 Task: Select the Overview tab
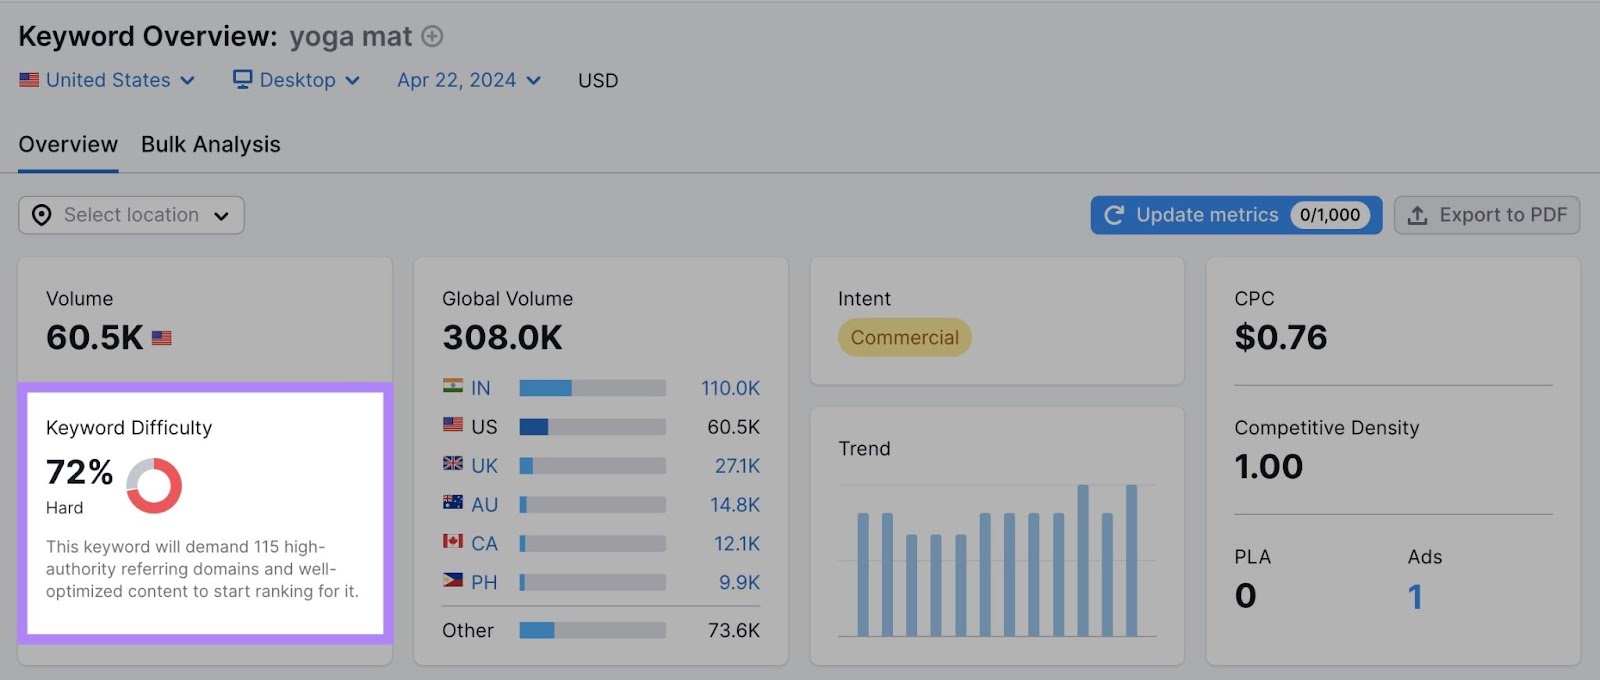(68, 145)
